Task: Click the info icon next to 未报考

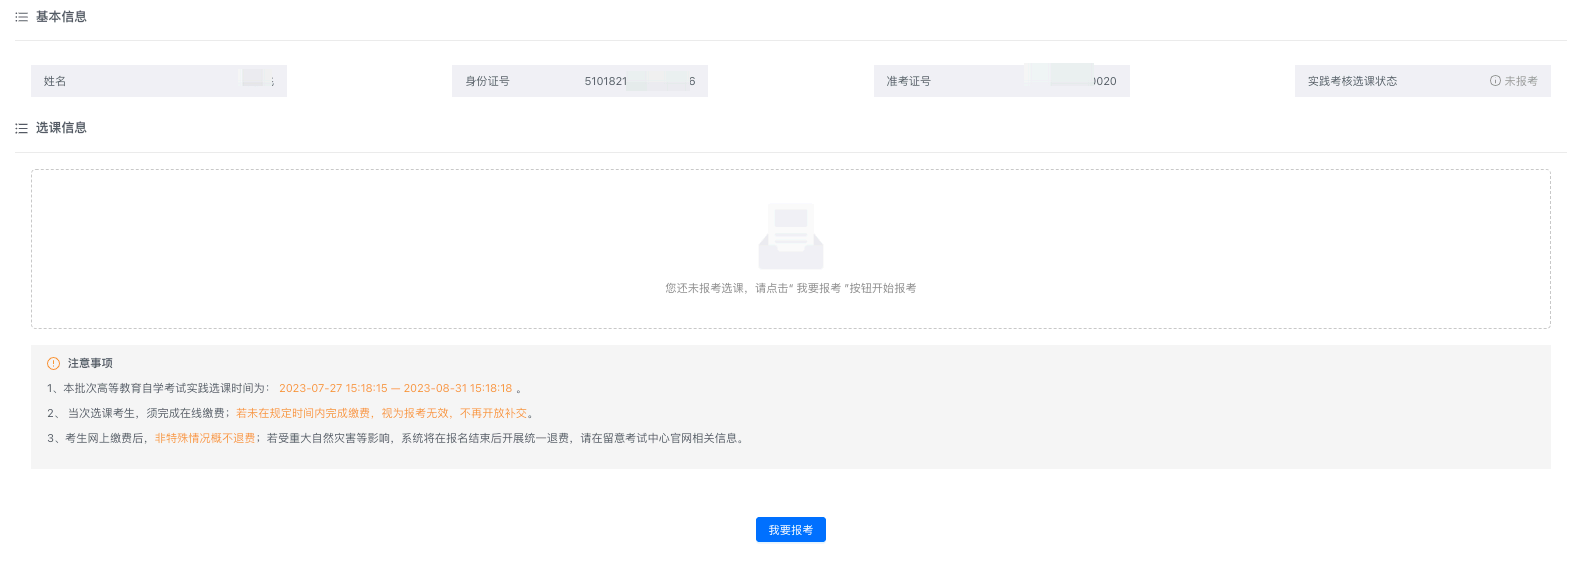Action: (1495, 81)
